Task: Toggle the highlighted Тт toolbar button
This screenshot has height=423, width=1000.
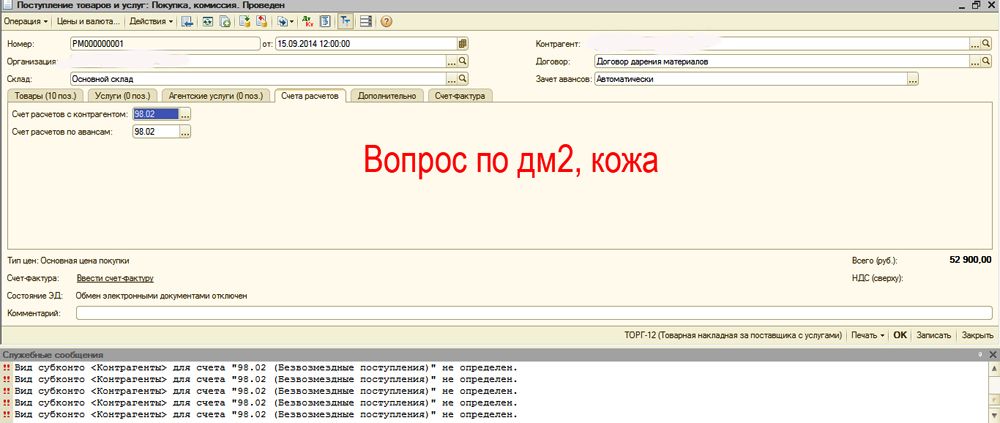Action: click(345, 21)
